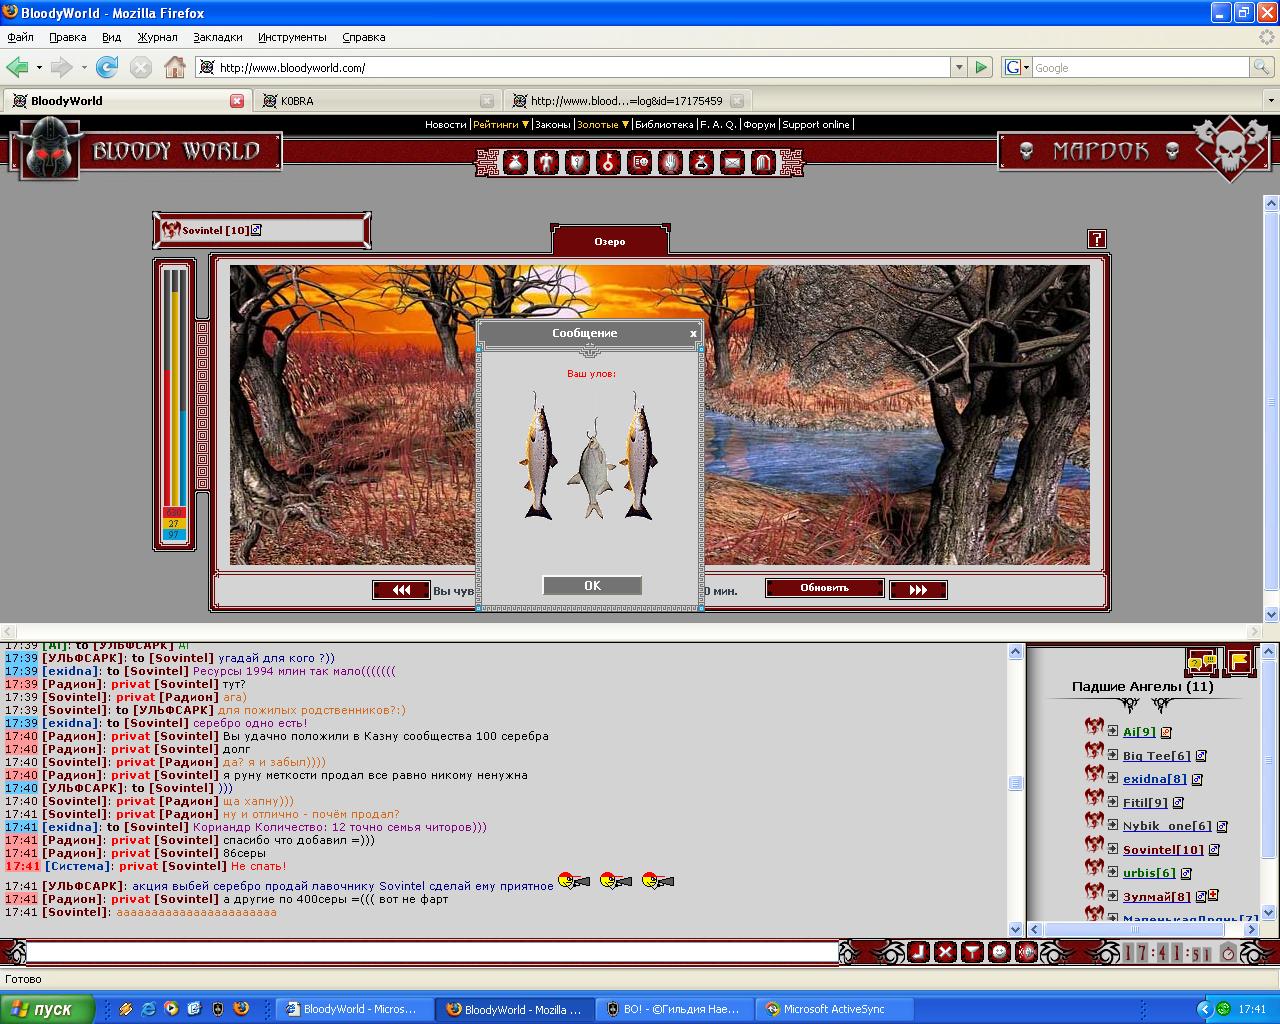Click the right triple-arrow navigation button

click(x=918, y=590)
